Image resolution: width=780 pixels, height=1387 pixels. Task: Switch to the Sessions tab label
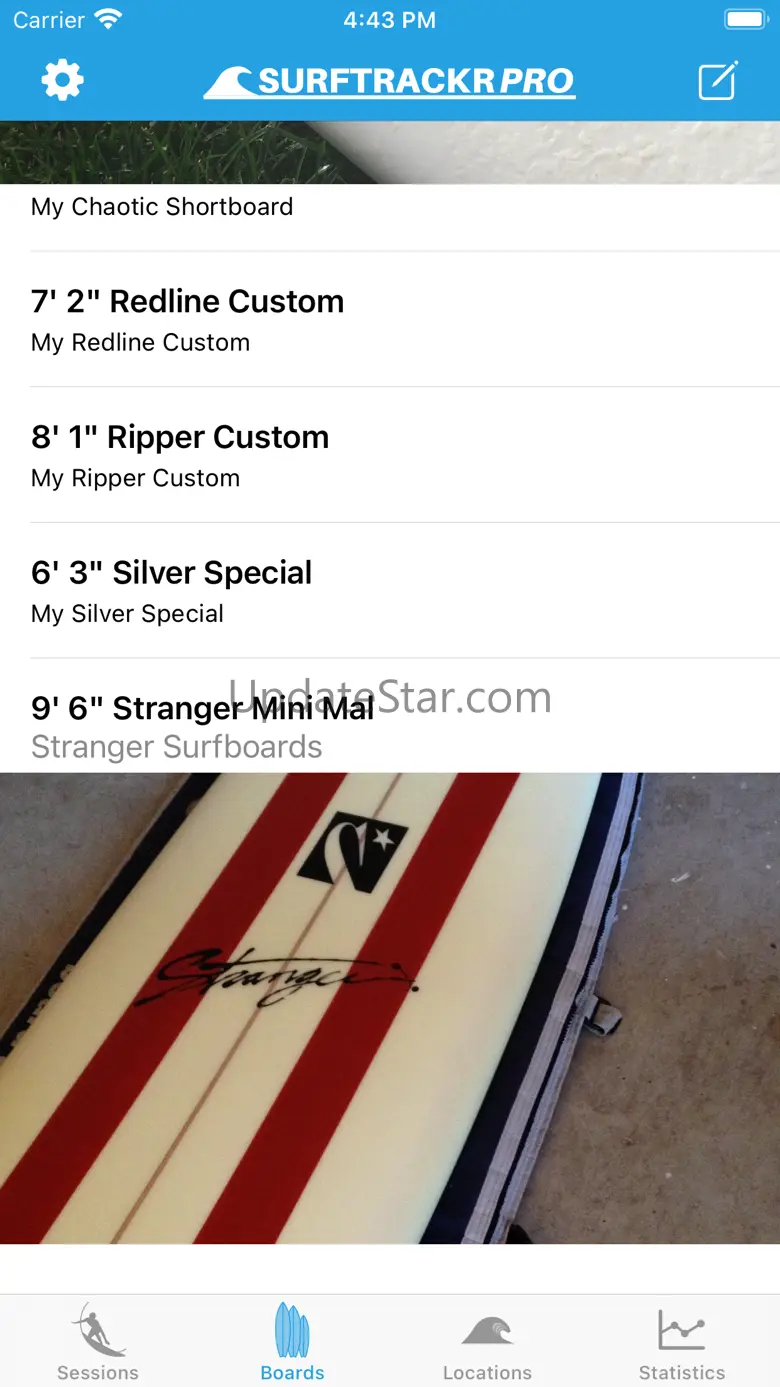[98, 1373]
